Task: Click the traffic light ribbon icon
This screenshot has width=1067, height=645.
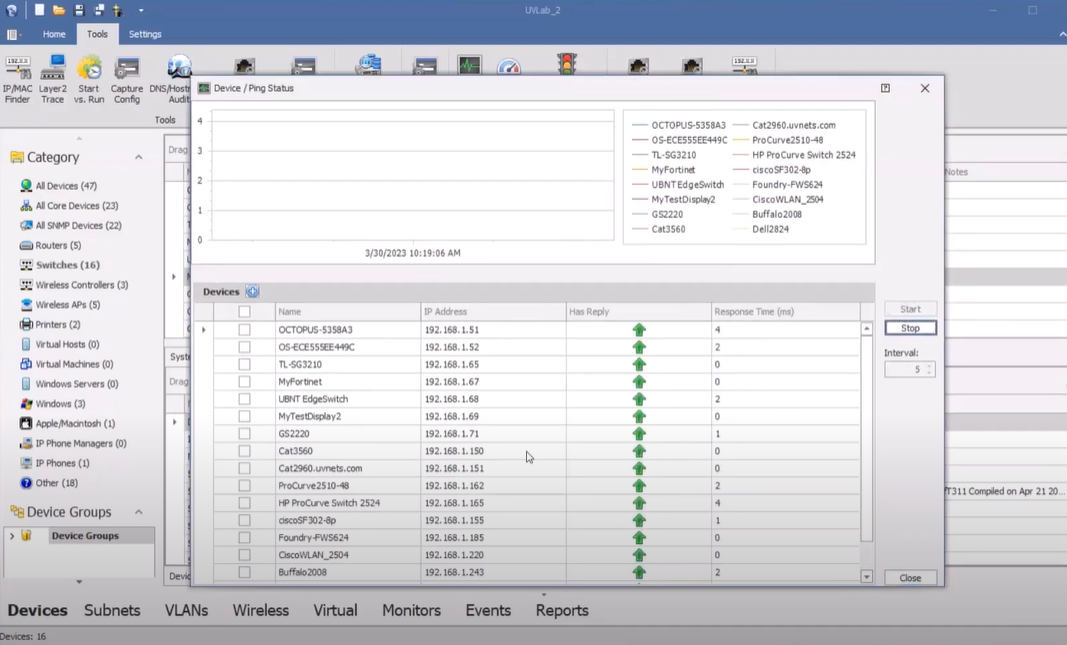Action: tap(567, 65)
